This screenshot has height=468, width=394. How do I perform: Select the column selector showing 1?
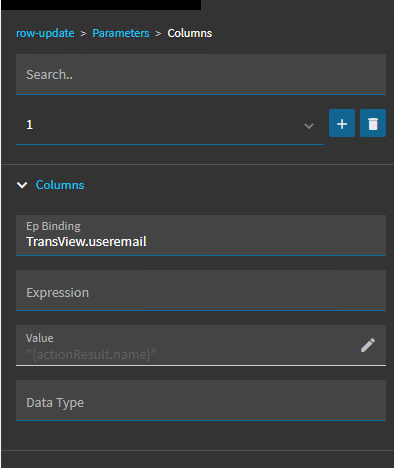point(170,126)
